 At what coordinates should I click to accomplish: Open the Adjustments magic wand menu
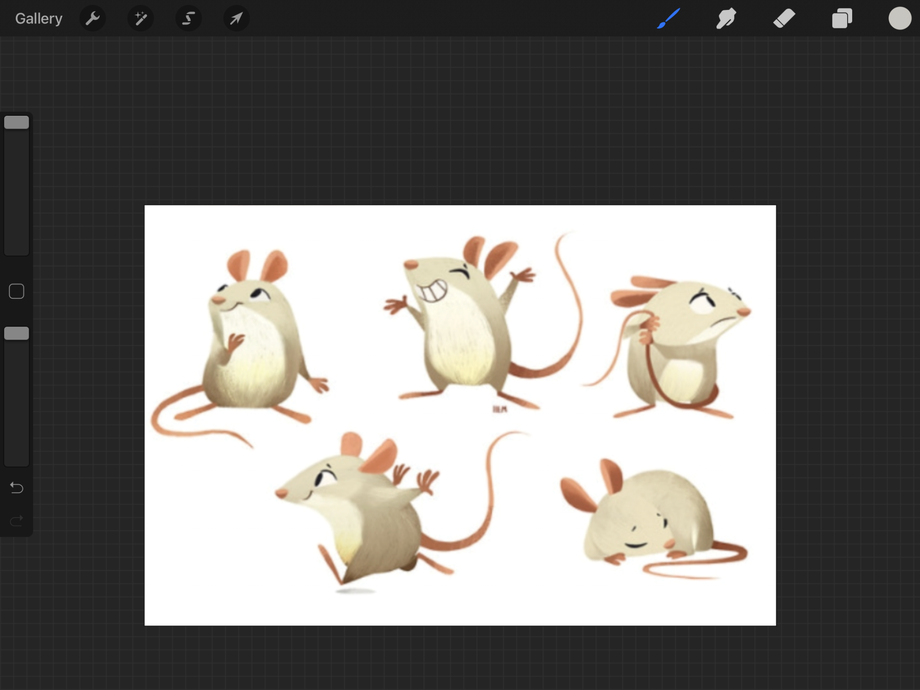pyautogui.click(x=141, y=19)
